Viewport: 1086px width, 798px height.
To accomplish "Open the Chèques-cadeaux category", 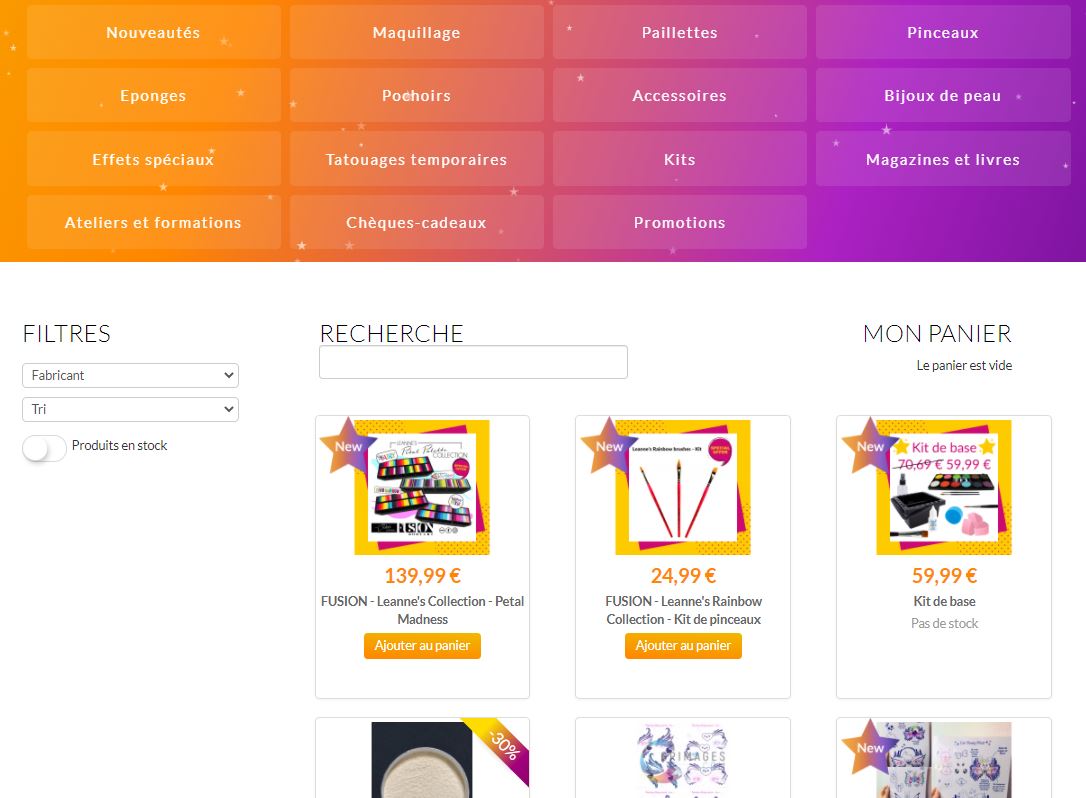I will coord(416,222).
